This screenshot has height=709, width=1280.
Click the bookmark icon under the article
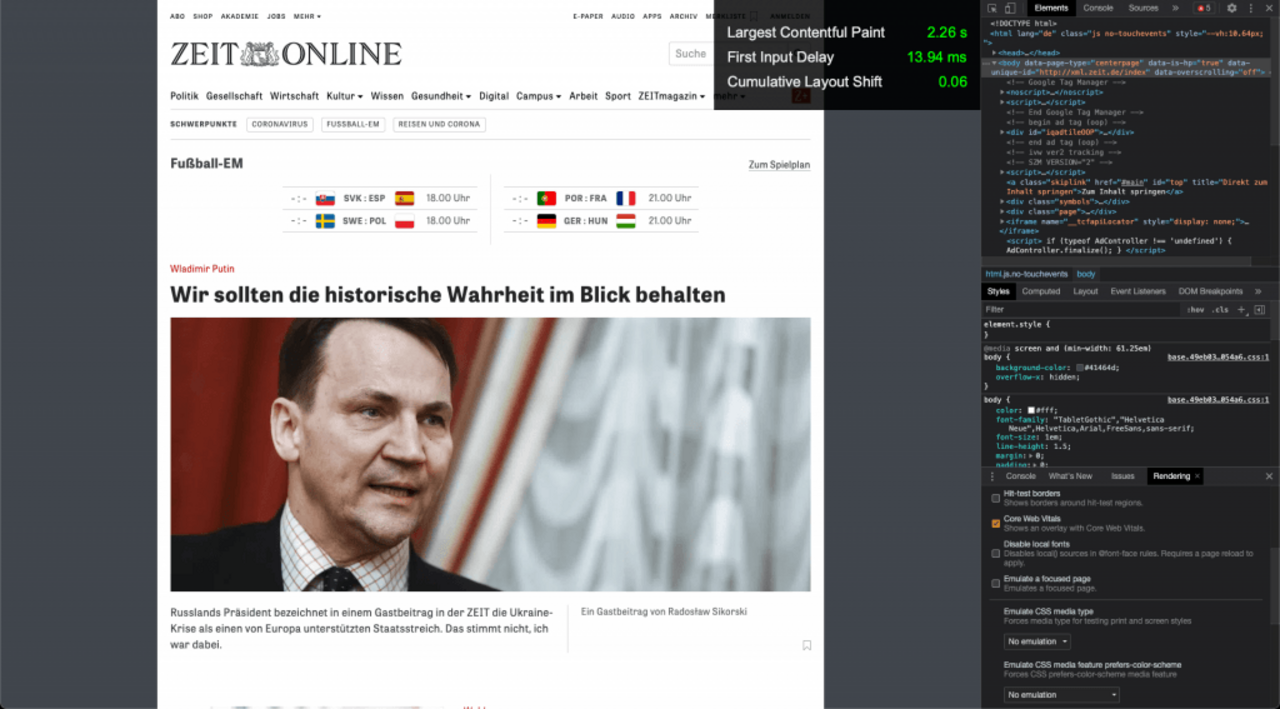807,645
